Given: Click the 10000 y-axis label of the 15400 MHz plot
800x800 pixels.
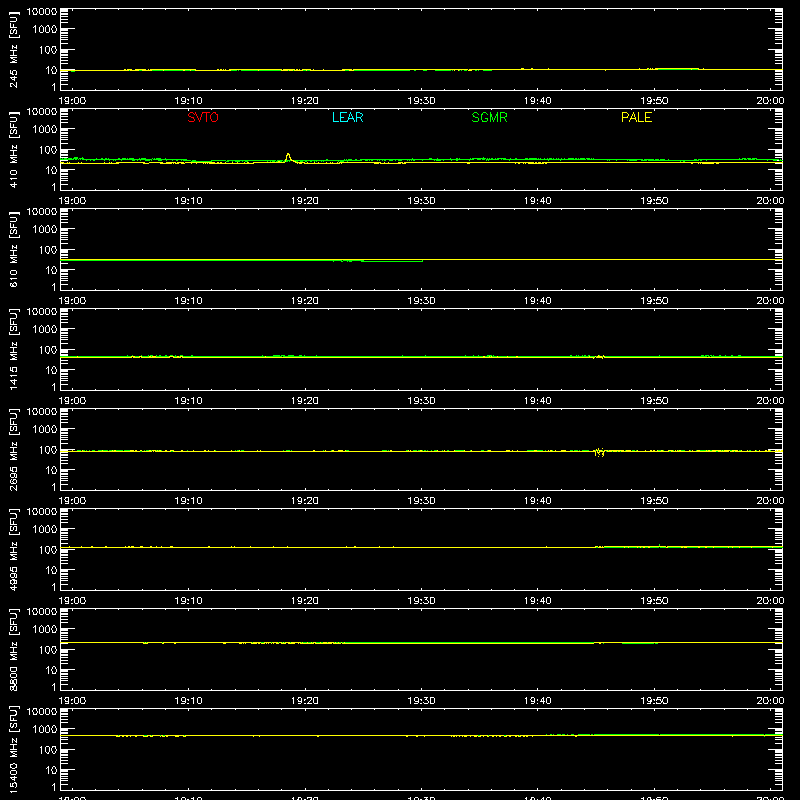Looking at the screenshot, I should click(x=42, y=712).
